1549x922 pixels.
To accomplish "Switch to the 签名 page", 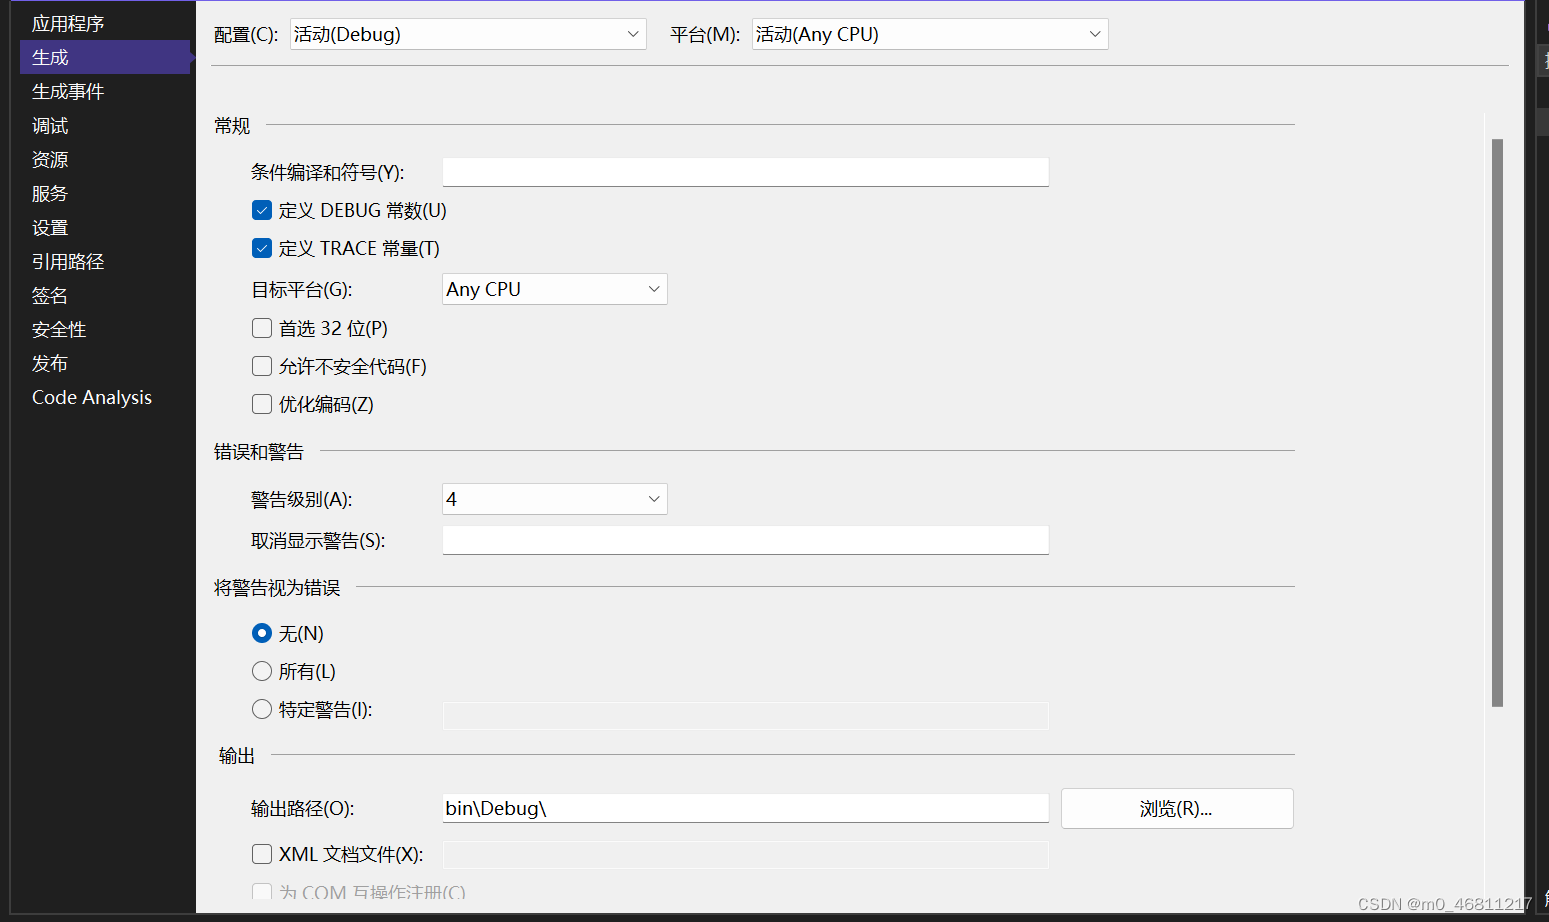I will (x=49, y=295).
